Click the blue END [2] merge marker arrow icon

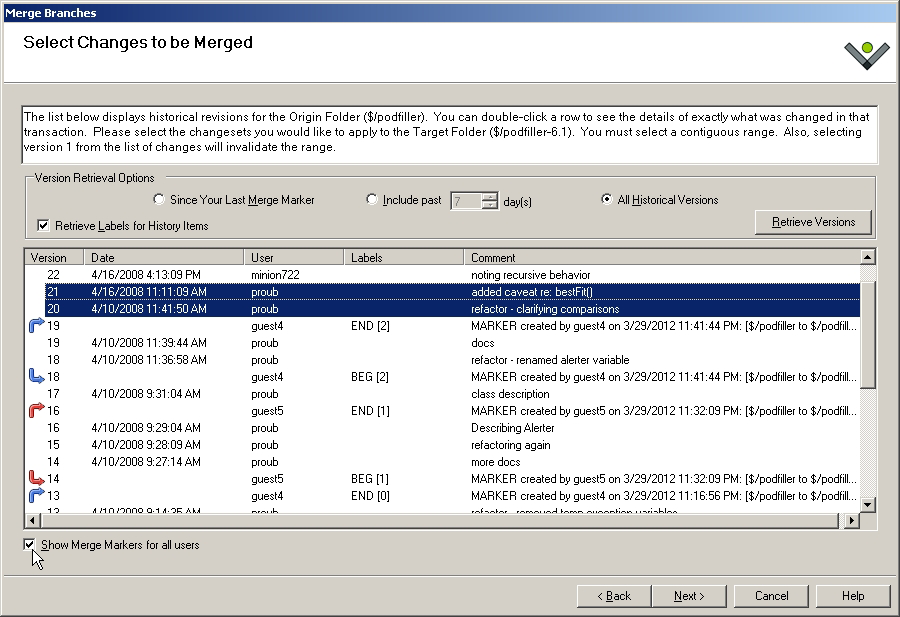[37, 326]
